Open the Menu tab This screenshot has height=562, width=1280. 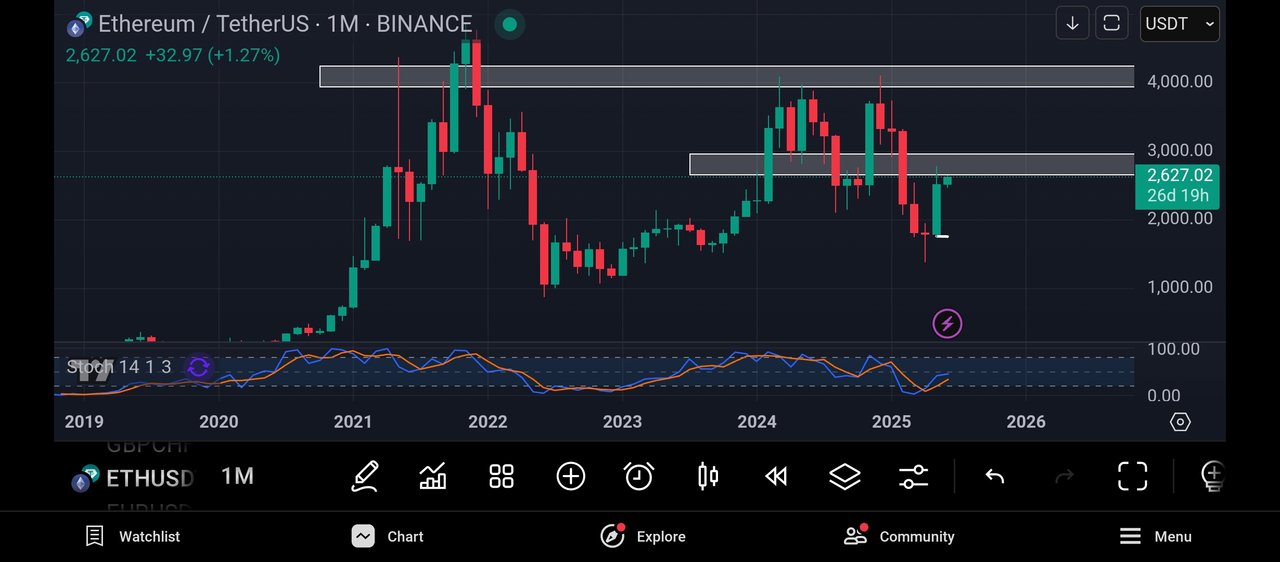point(1155,537)
